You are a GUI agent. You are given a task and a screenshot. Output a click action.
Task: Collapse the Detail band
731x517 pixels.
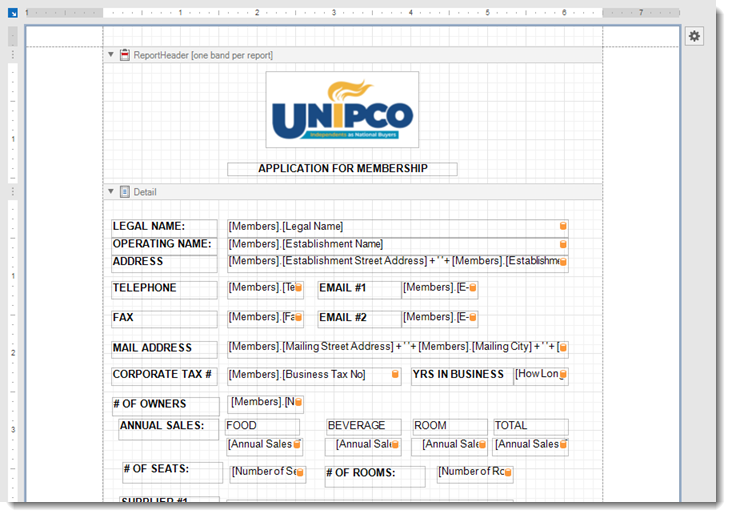111,191
